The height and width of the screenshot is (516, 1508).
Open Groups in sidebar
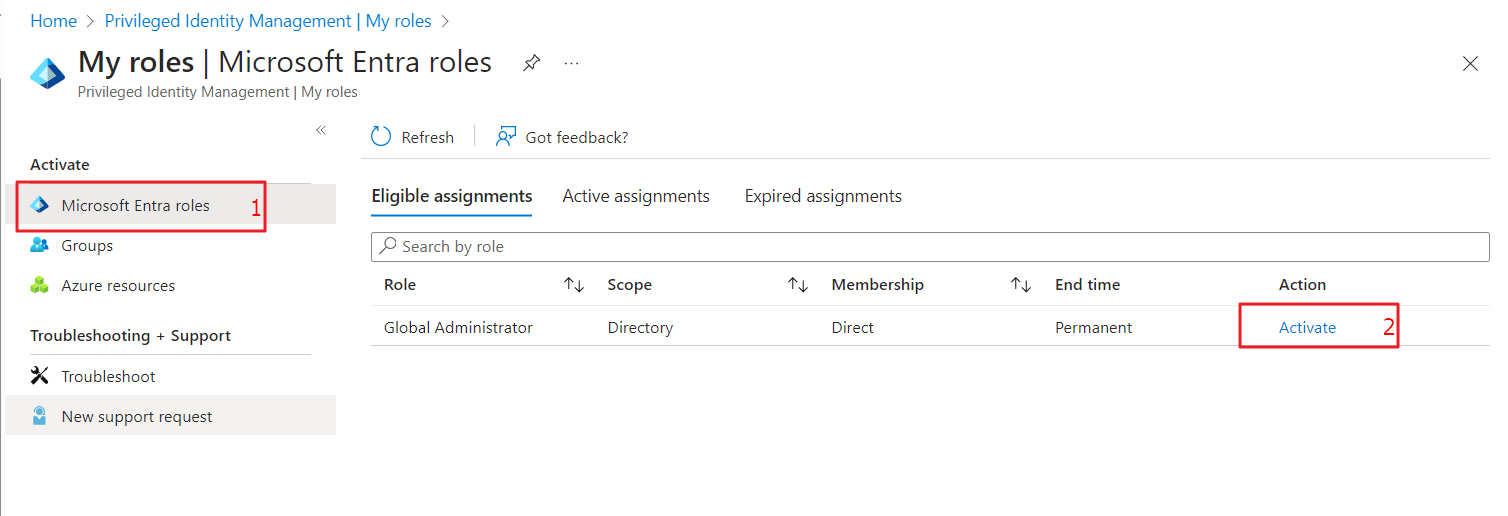tap(170, 245)
